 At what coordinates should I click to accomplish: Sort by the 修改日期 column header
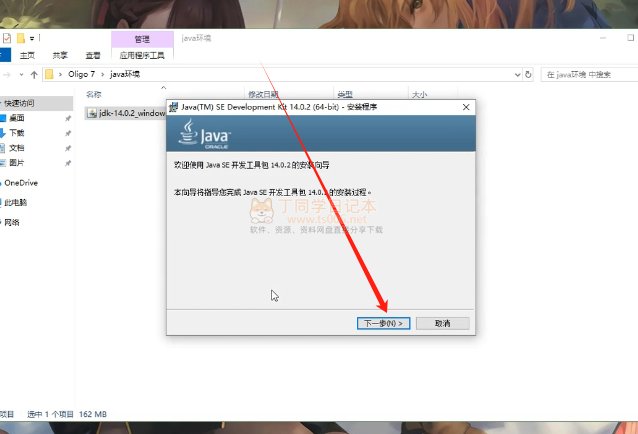(263, 95)
